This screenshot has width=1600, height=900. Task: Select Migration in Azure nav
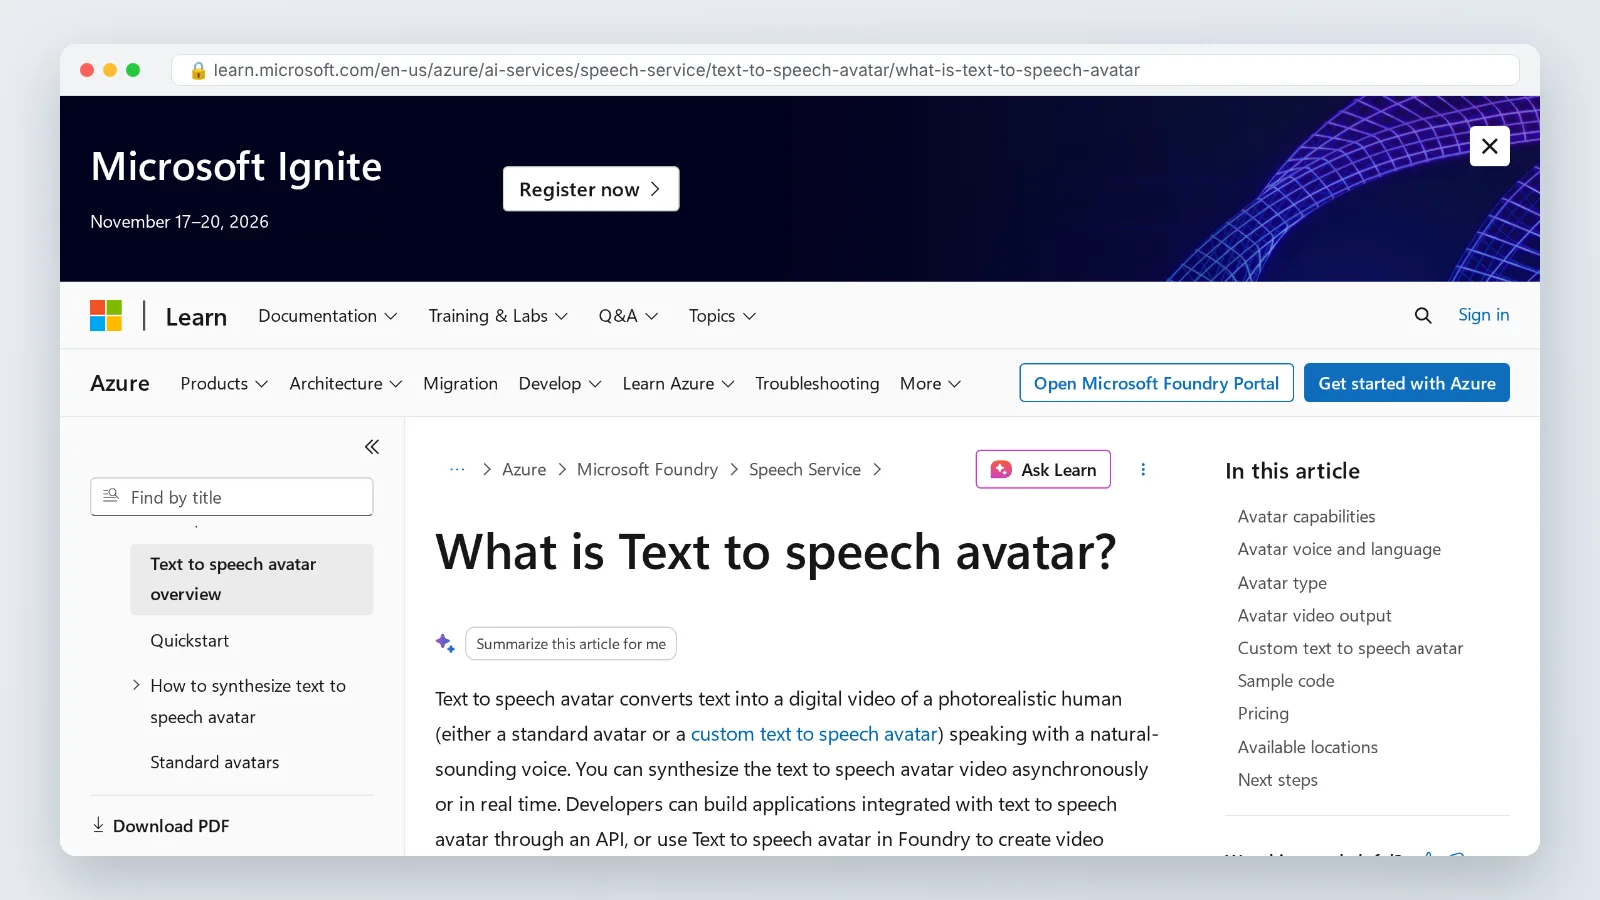click(460, 384)
